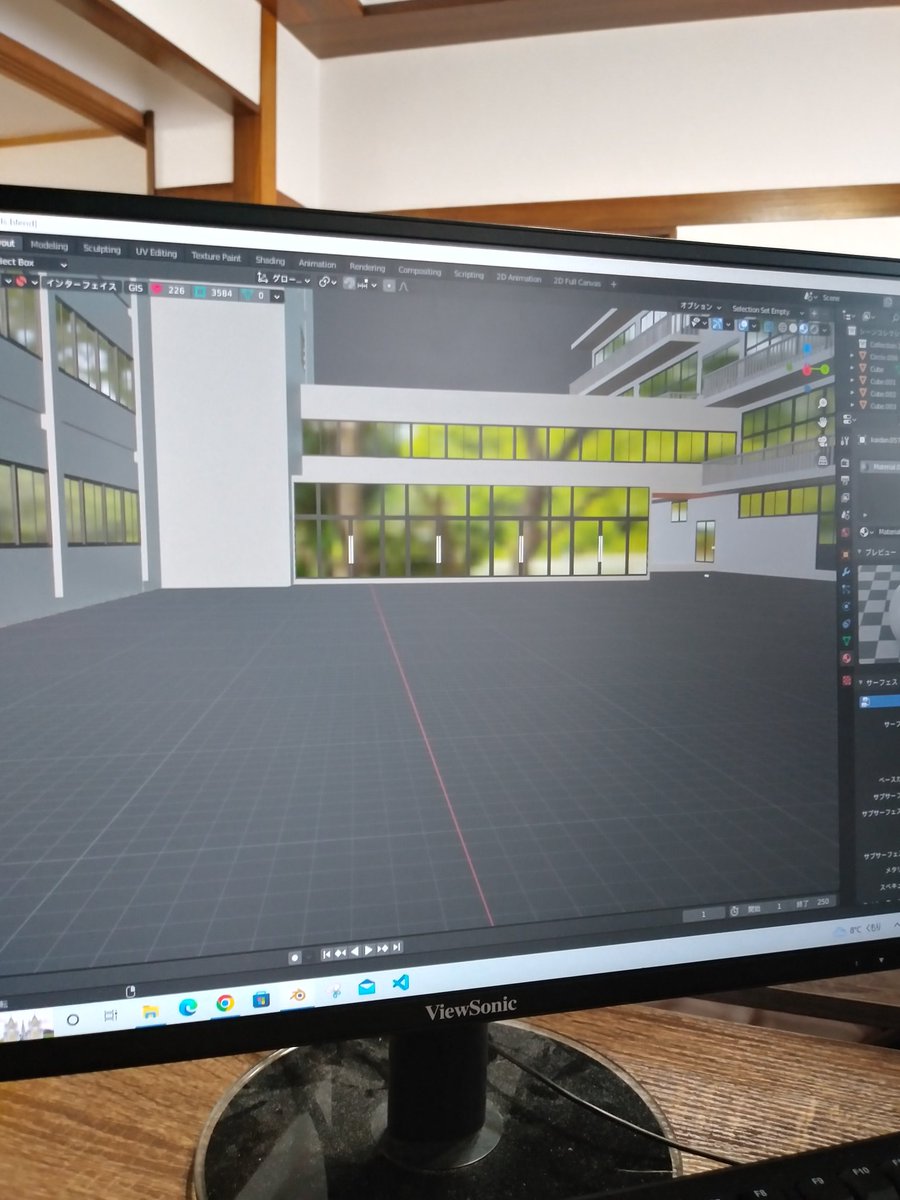Screen dimensions: 900x1200
Task: Click the green Y axis gizmo handle
Action: coord(825,369)
